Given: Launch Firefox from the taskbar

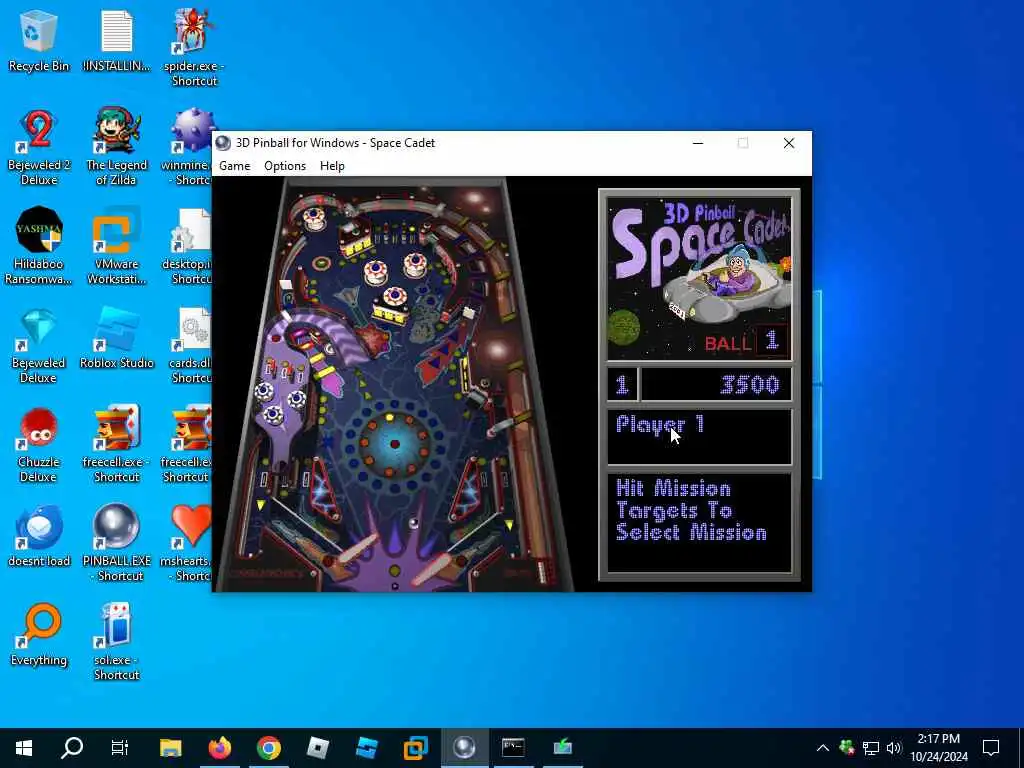Looking at the screenshot, I should pyautogui.click(x=219, y=748).
